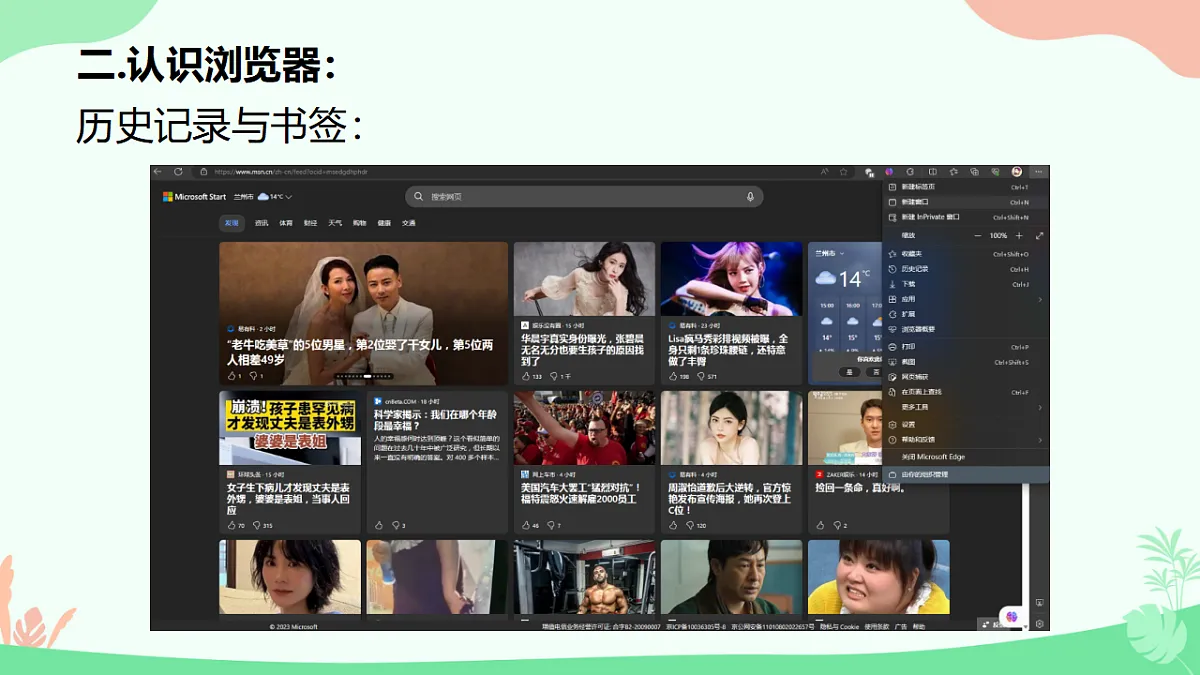
Task: Select the 交通 tab
Action: coord(409,223)
